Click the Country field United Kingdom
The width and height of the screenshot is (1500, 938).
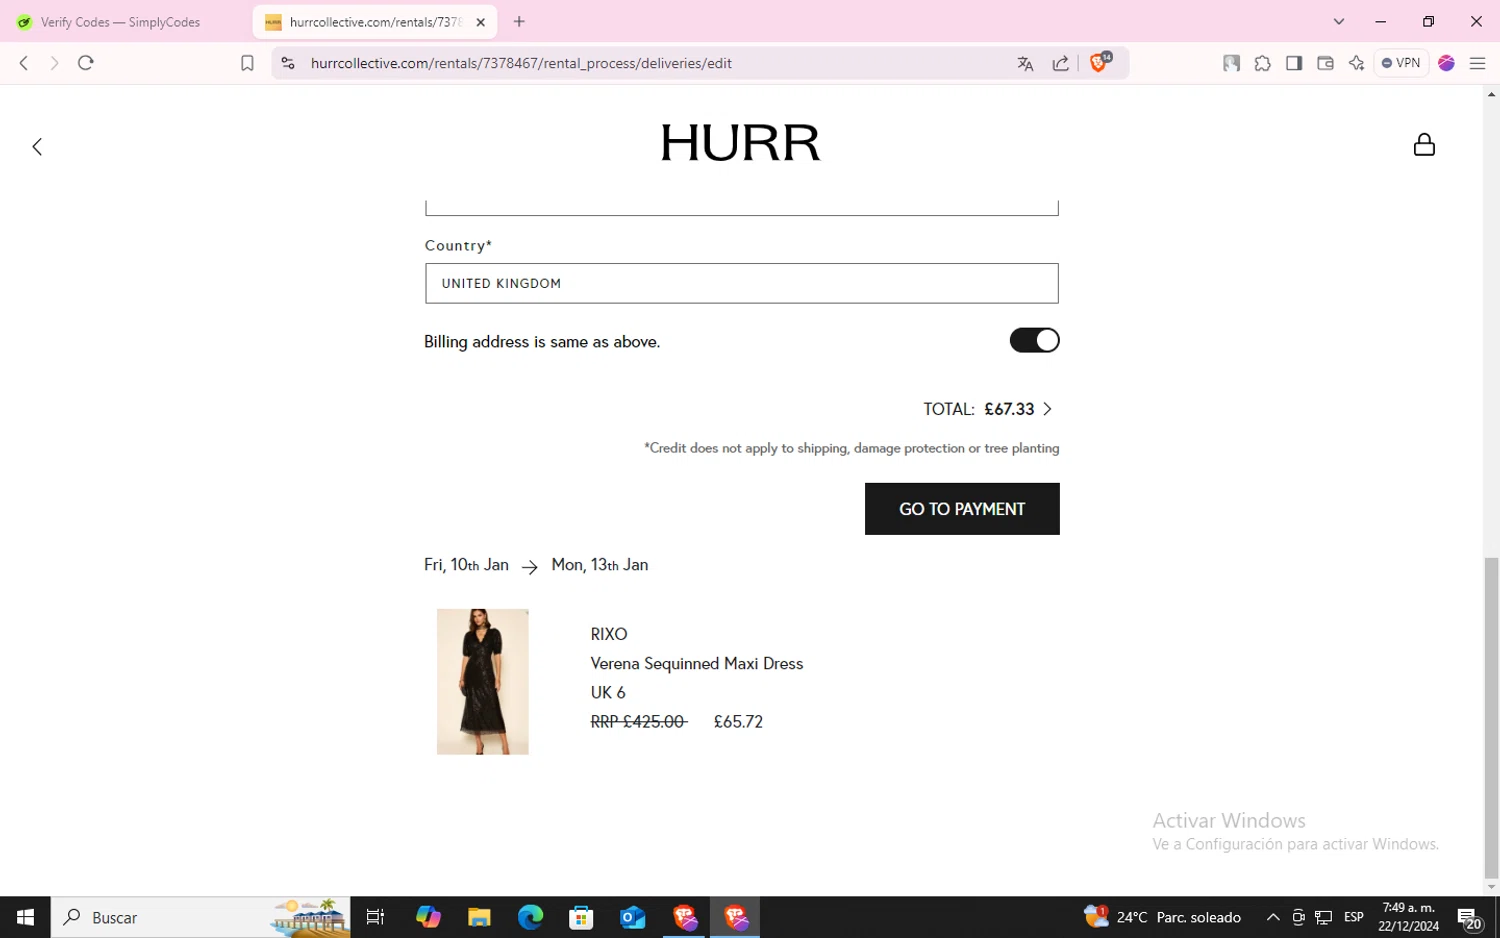741,283
